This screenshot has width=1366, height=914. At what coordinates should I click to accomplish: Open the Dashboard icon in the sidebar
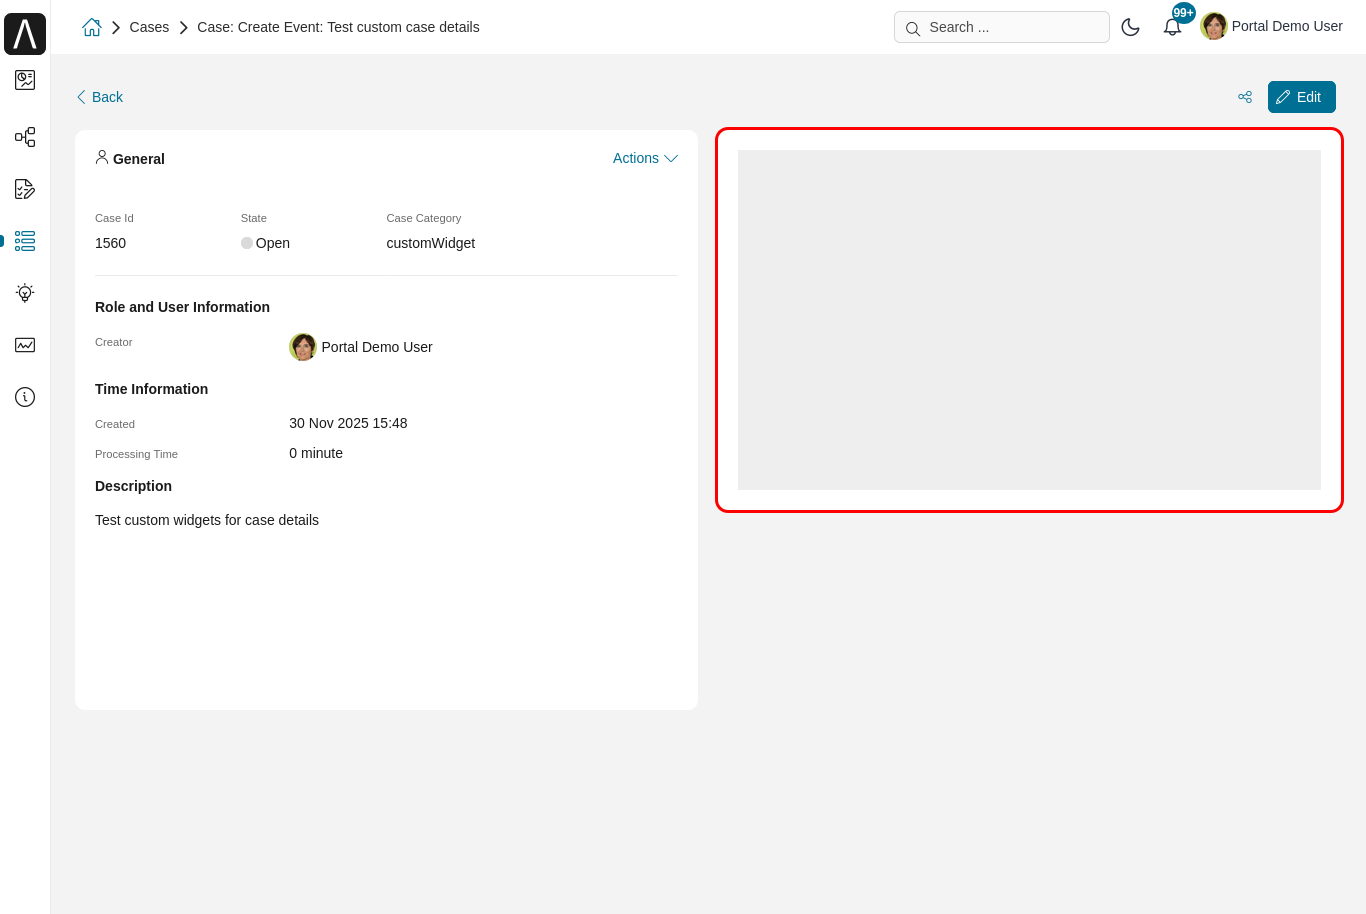pos(24,80)
